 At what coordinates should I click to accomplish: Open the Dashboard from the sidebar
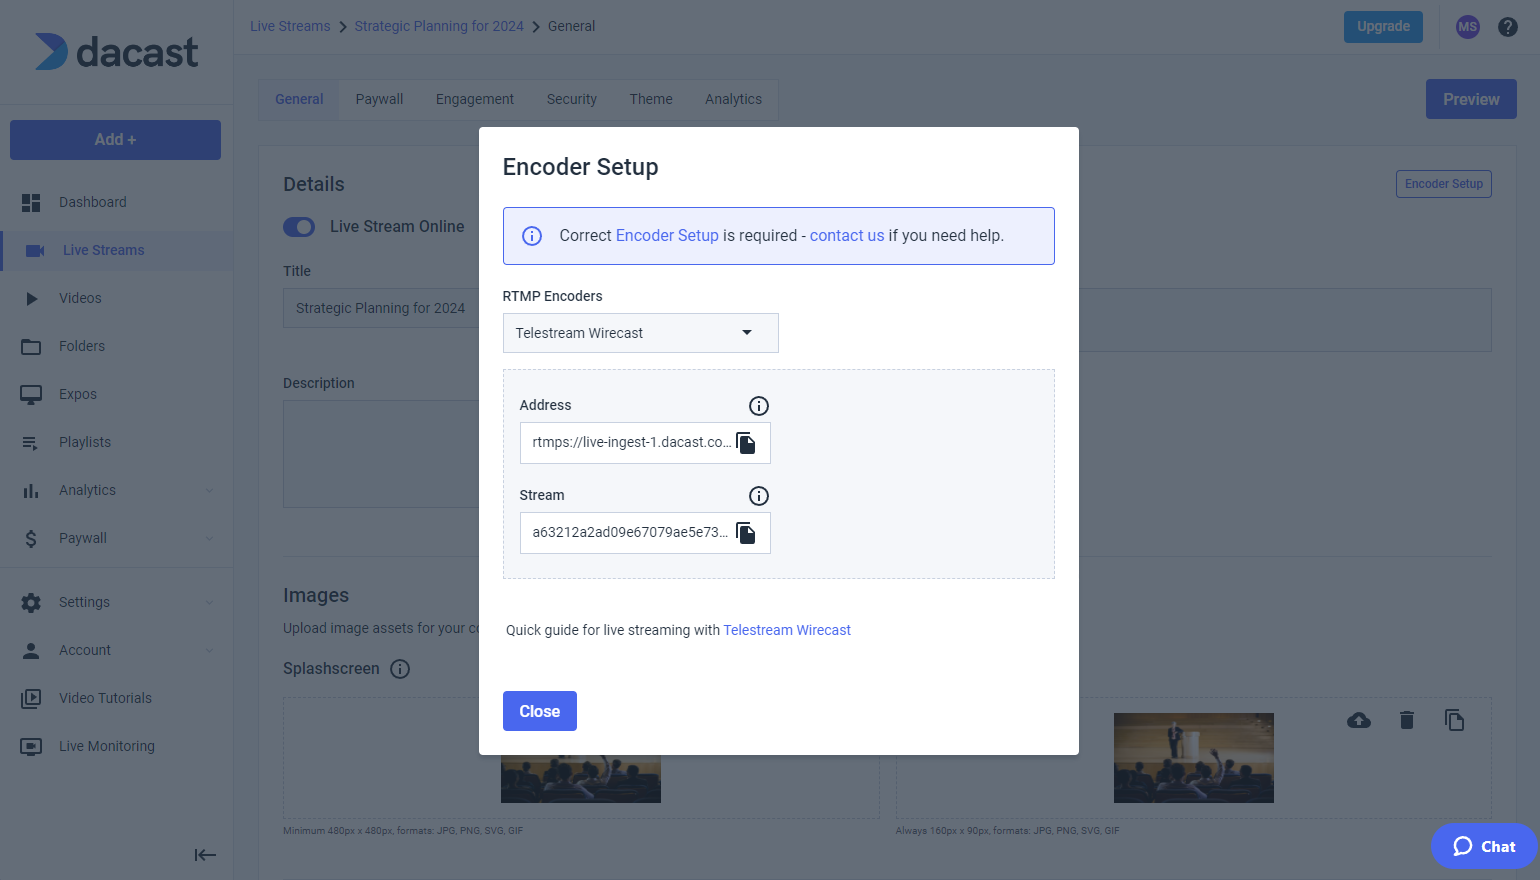click(93, 202)
